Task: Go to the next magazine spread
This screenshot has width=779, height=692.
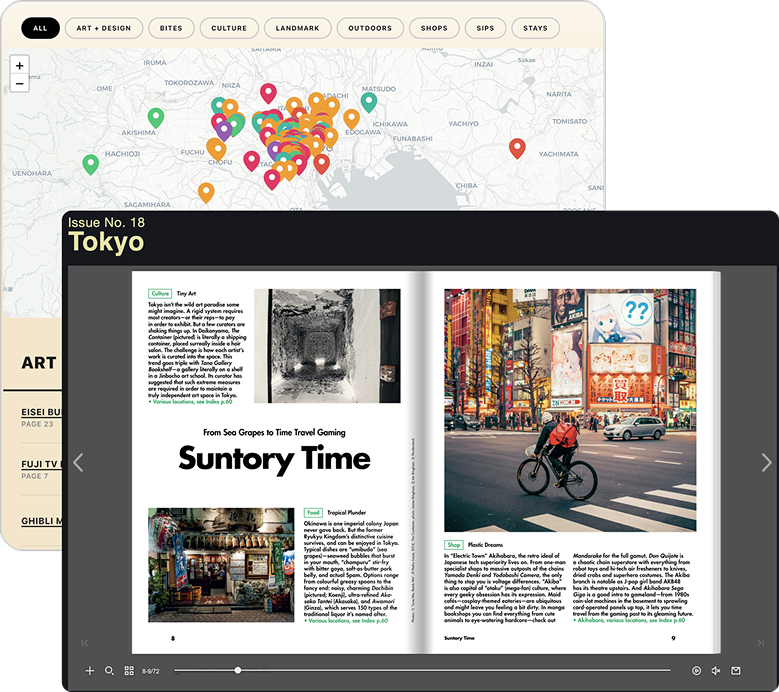Action: pos(766,462)
